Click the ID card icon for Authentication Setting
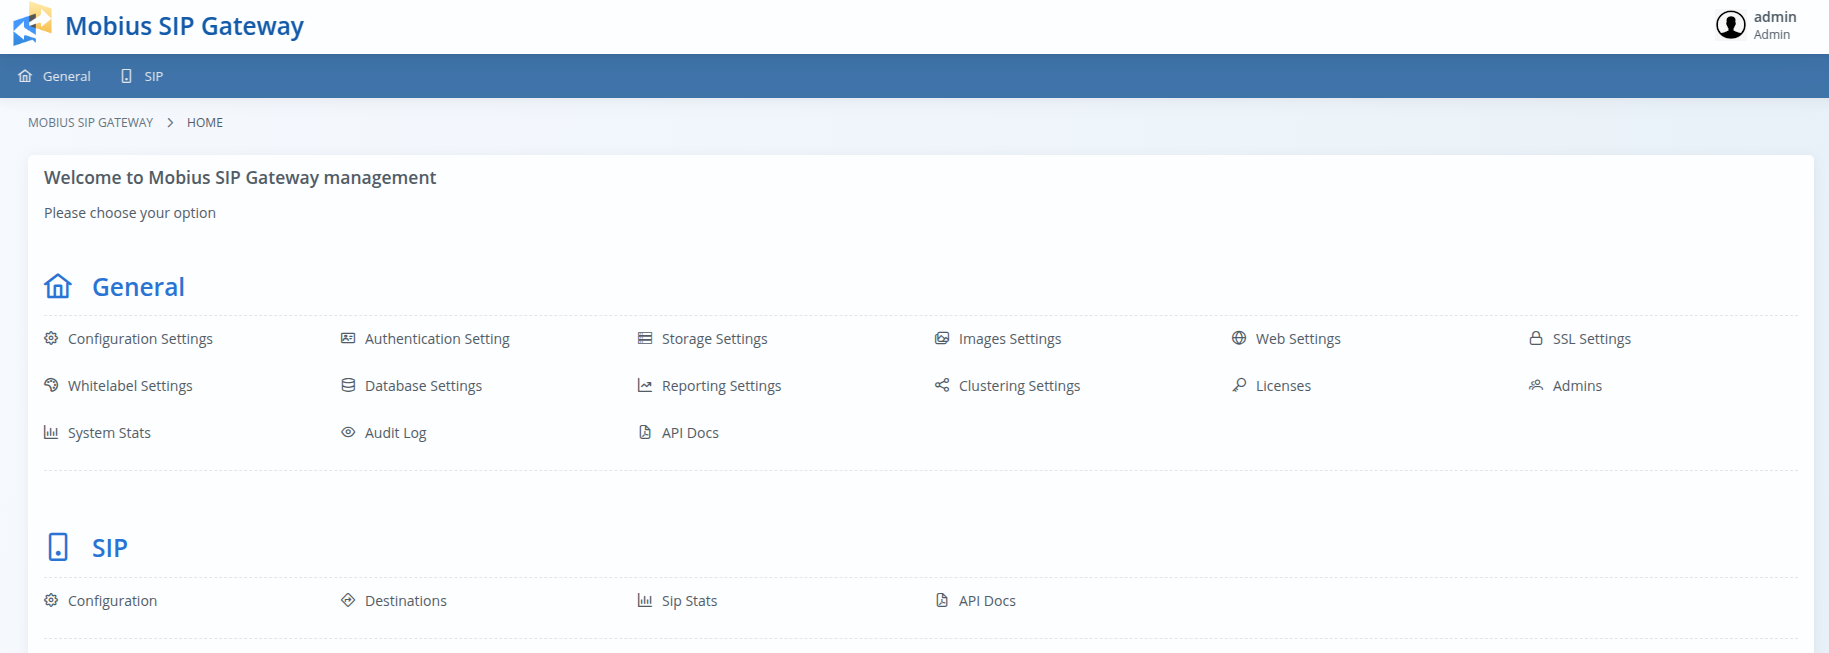 pos(348,338)
